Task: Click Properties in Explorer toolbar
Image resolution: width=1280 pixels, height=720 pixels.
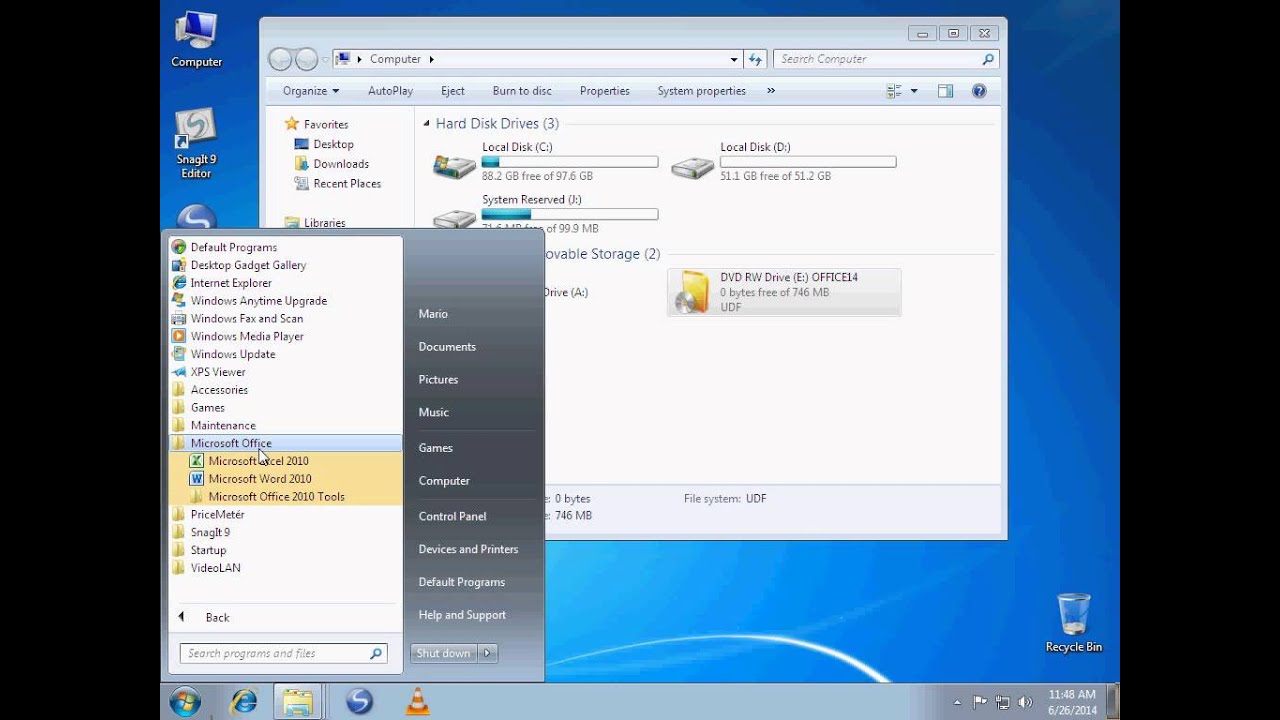Action: coord(605,91)
